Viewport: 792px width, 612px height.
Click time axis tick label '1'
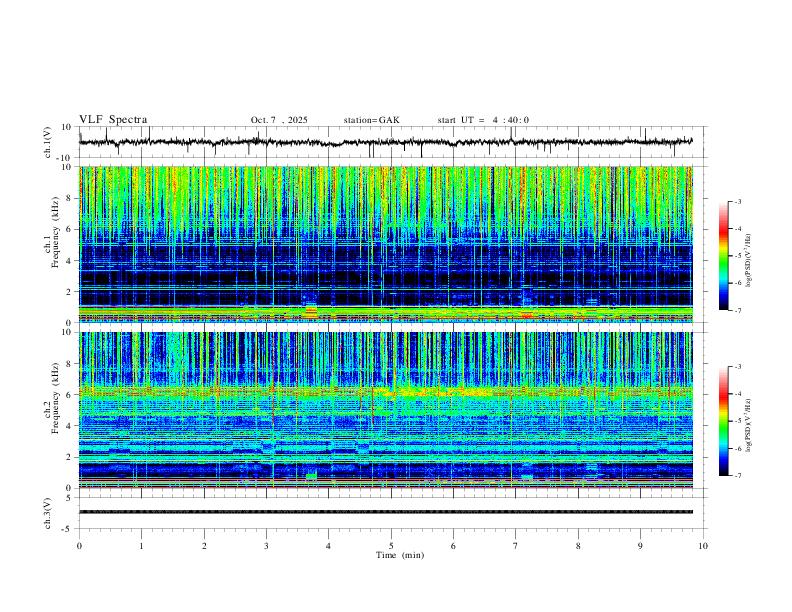click(141, 546)
